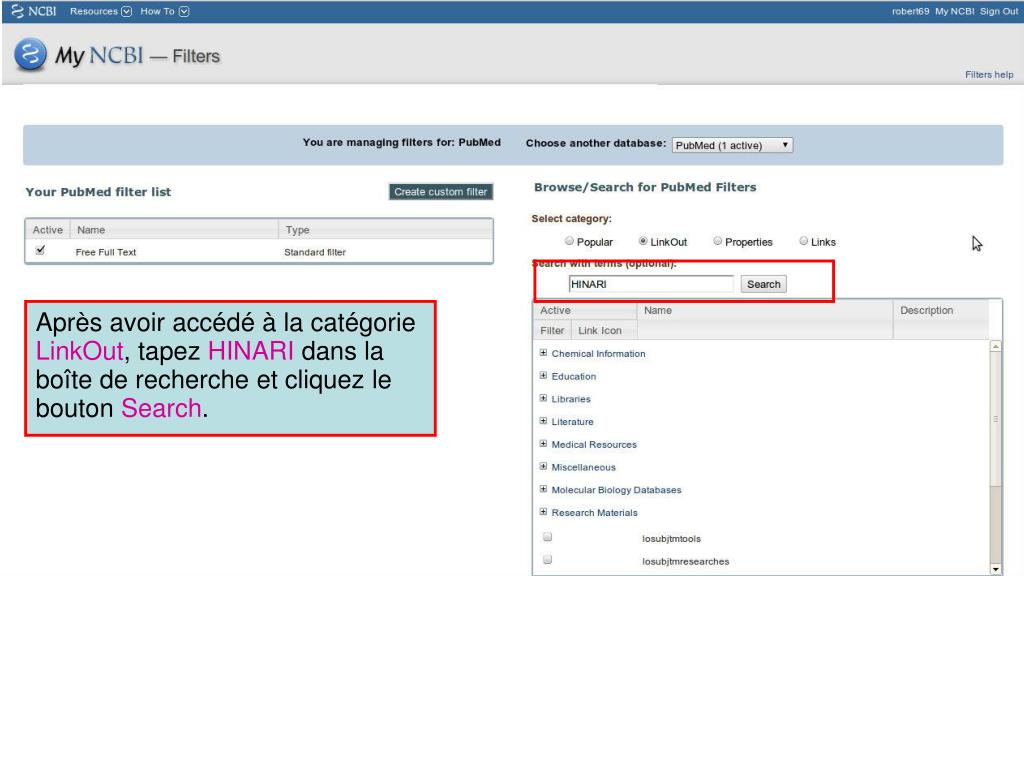Open Filters help link
The width and height of the screenshot is (1024, 768).
(989, 74)
